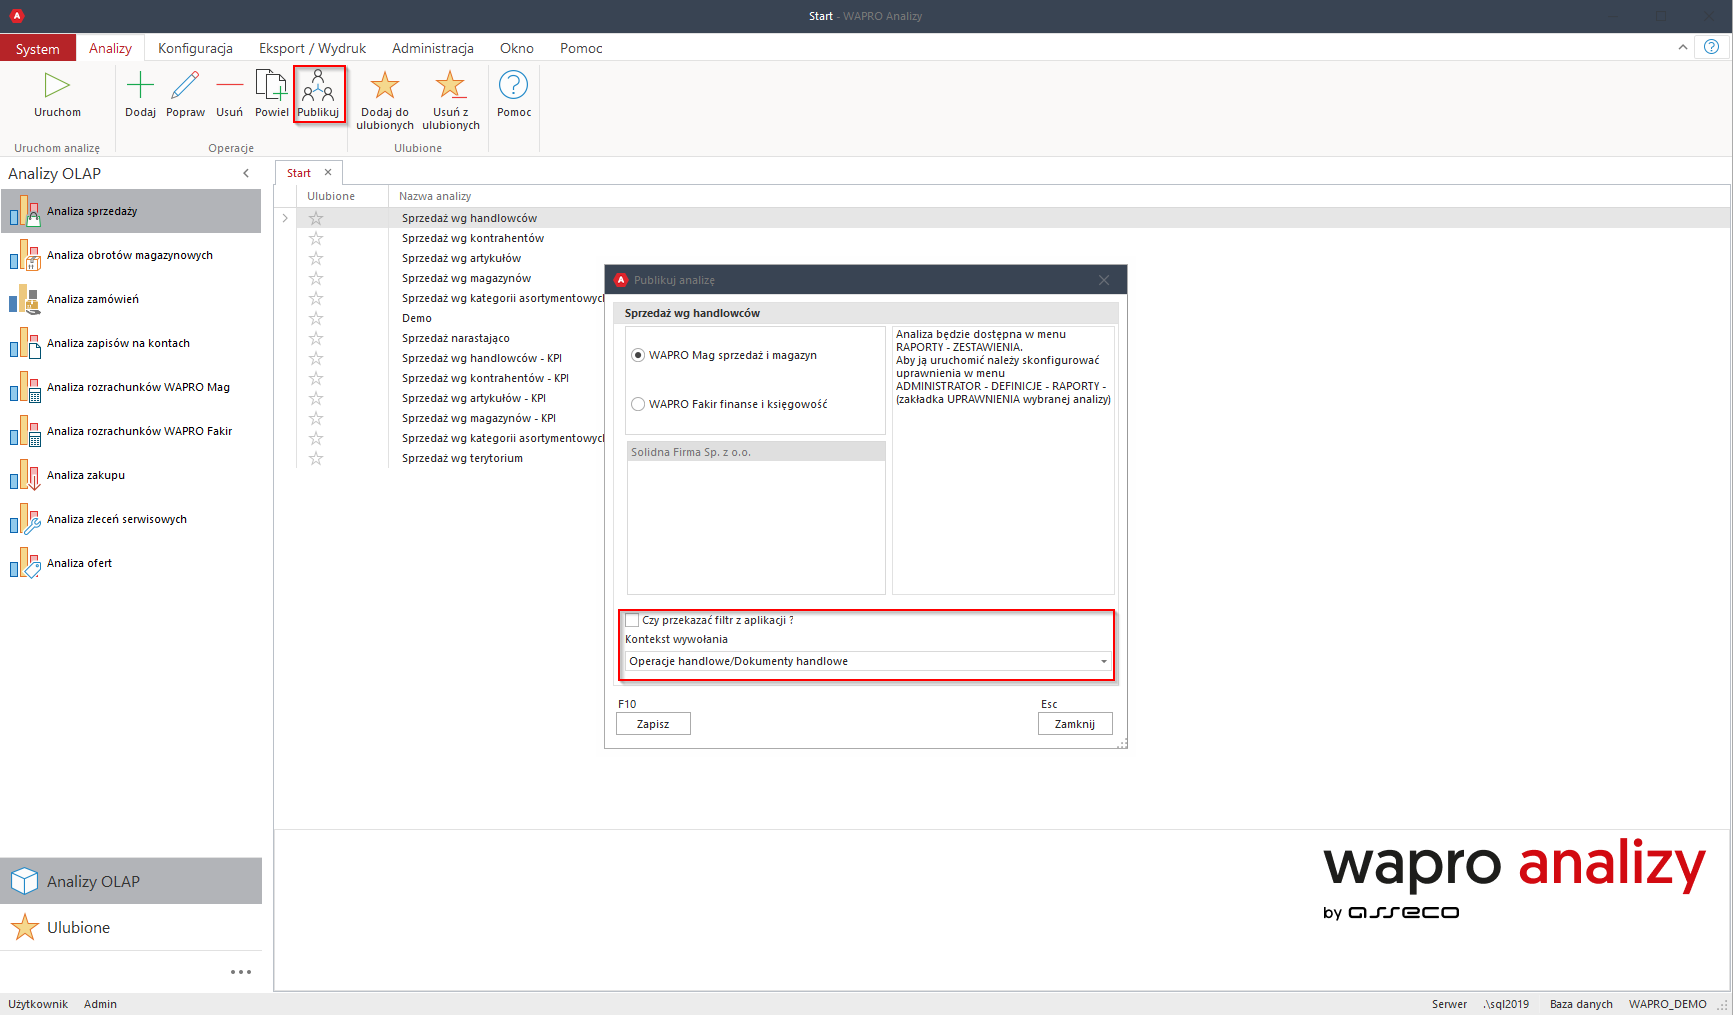Toggle favorite star for Sprzedaż wg terytorium
The height and width of the screenshot is (1015, 1733).
(316, 458)
